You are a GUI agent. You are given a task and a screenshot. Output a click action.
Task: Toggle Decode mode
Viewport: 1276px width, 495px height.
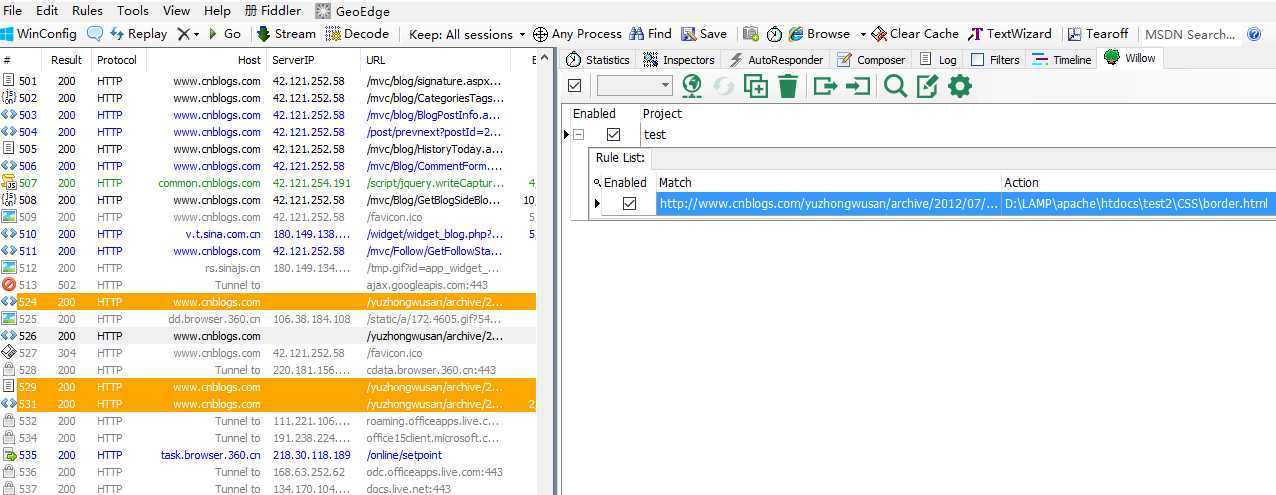(x=357, y=33)
